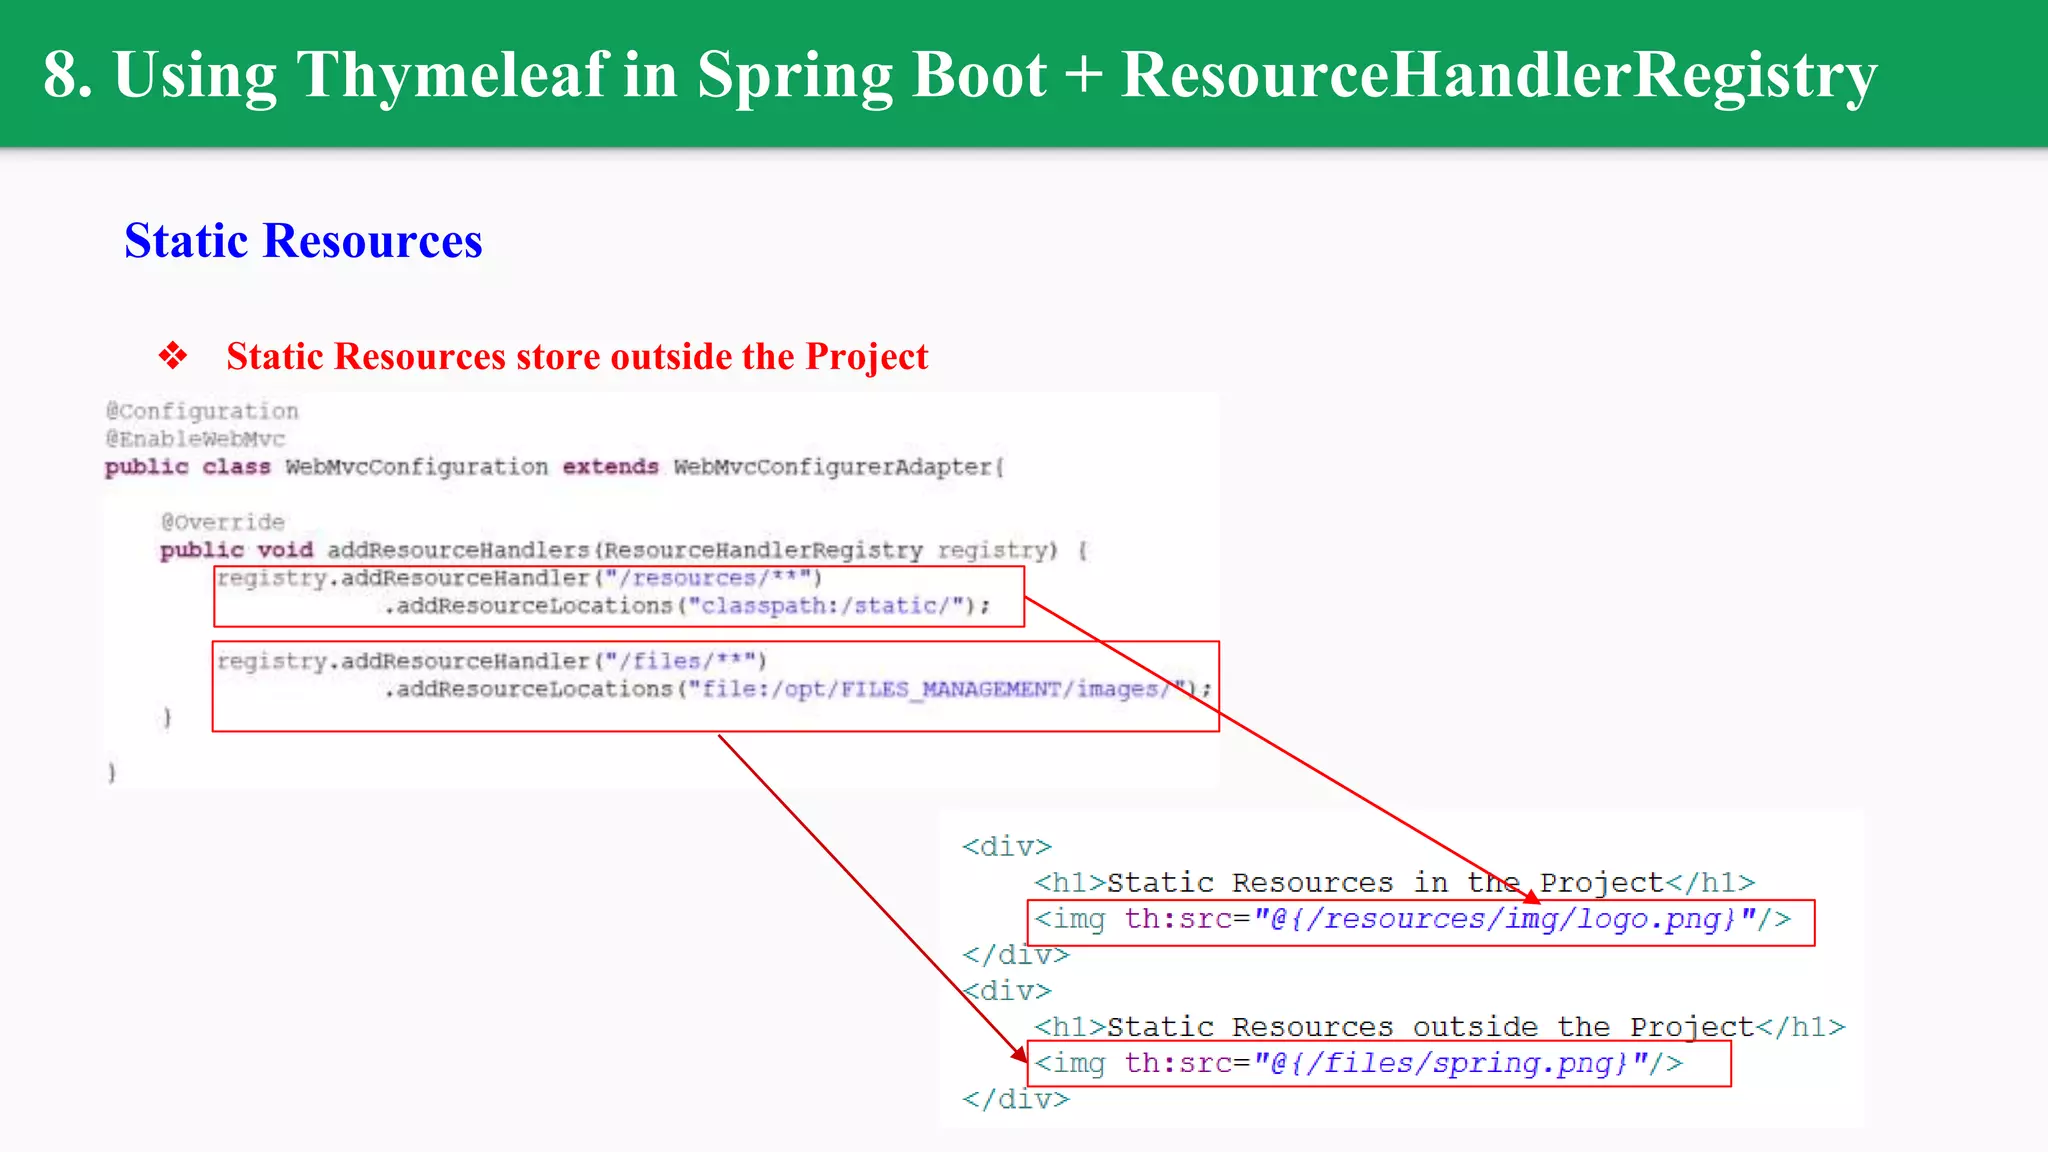
Task: Click the classpath:/static/ resource location line
Action: (687, 606)
